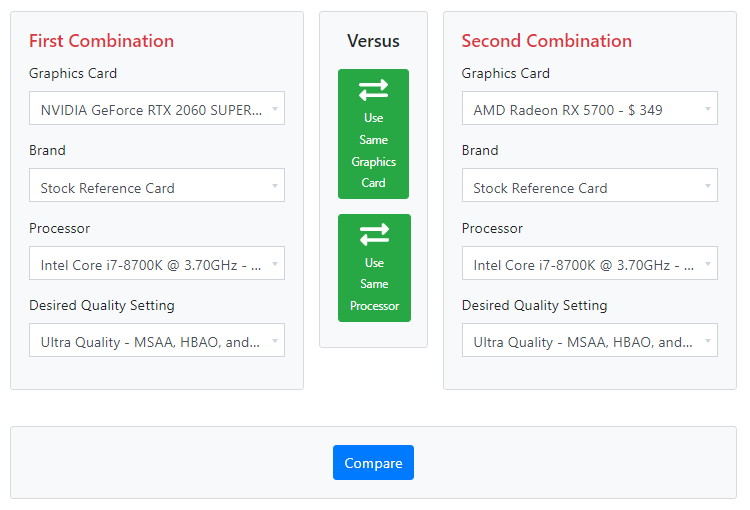Click the blue Compare button
750x510 pixels.
point(373,463)
